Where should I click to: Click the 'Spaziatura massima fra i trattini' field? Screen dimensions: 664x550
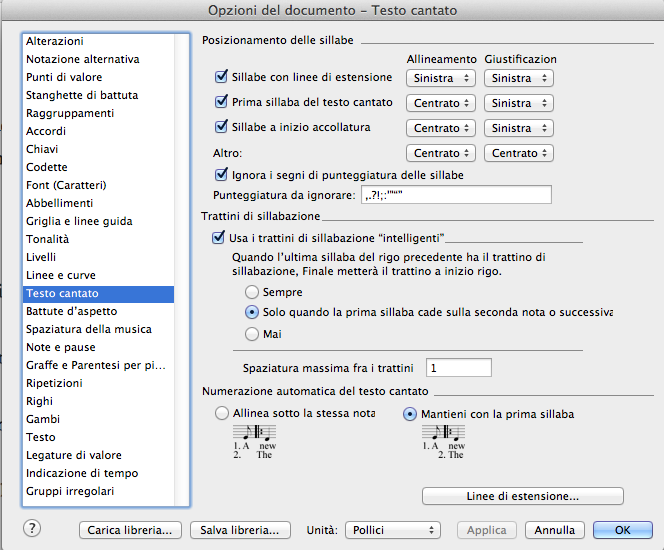(x=459, y=368)
